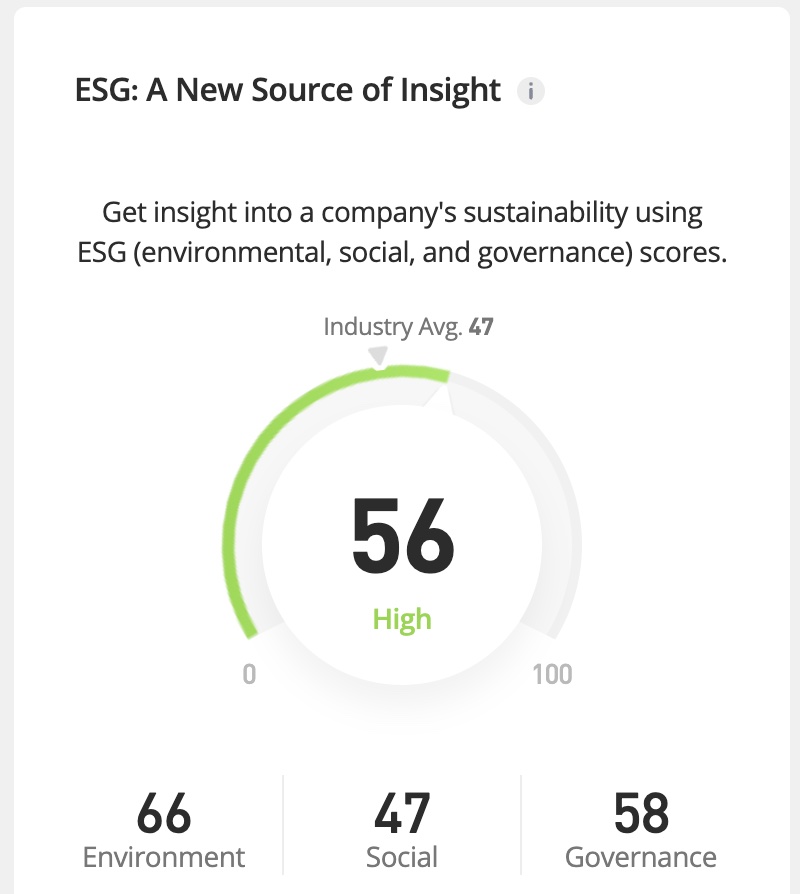Select the Governance score 58
Viewport: 800px width, 894px height.
point(641,814)
